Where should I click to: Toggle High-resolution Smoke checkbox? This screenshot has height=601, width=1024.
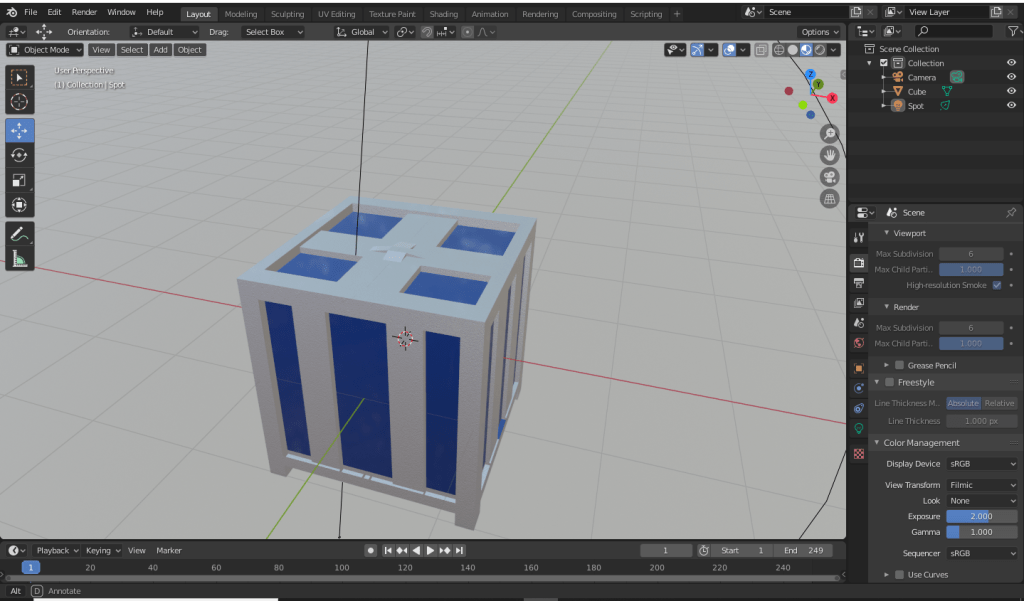point(996,285)
